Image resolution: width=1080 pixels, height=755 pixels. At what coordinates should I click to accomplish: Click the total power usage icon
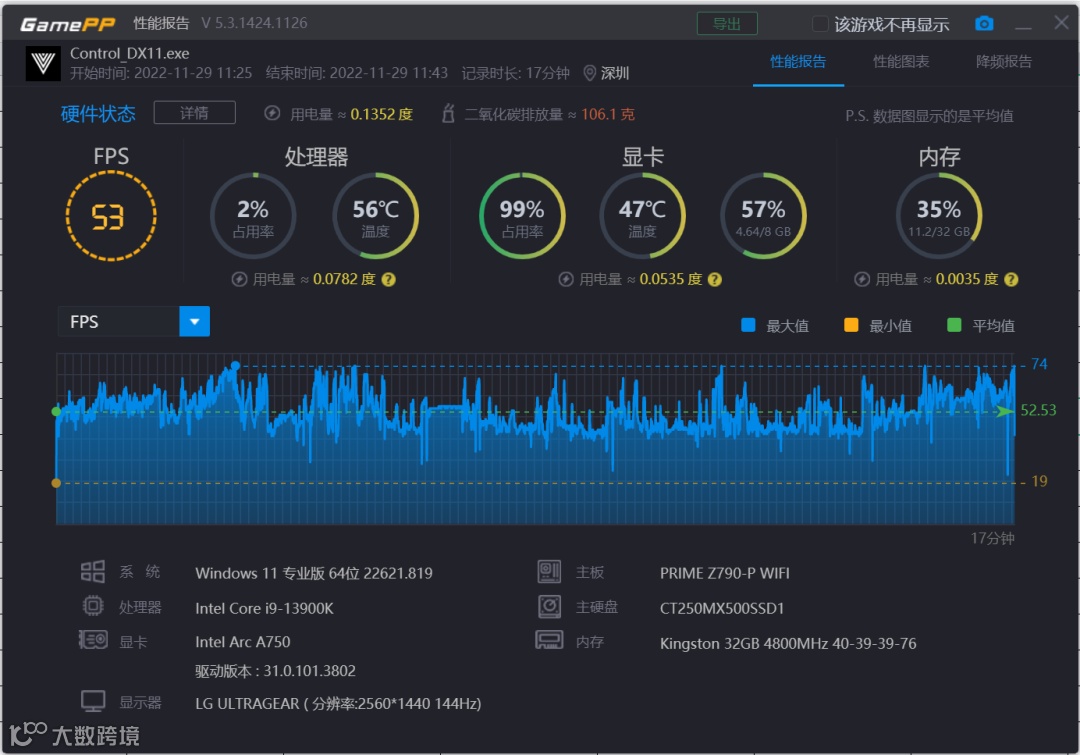click(272, 114)
